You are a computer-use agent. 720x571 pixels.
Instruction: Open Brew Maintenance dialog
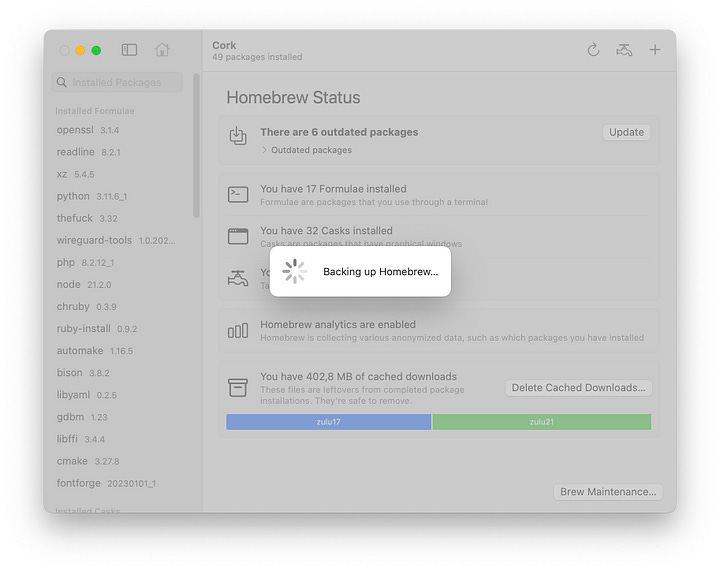(x=608, y=492)
